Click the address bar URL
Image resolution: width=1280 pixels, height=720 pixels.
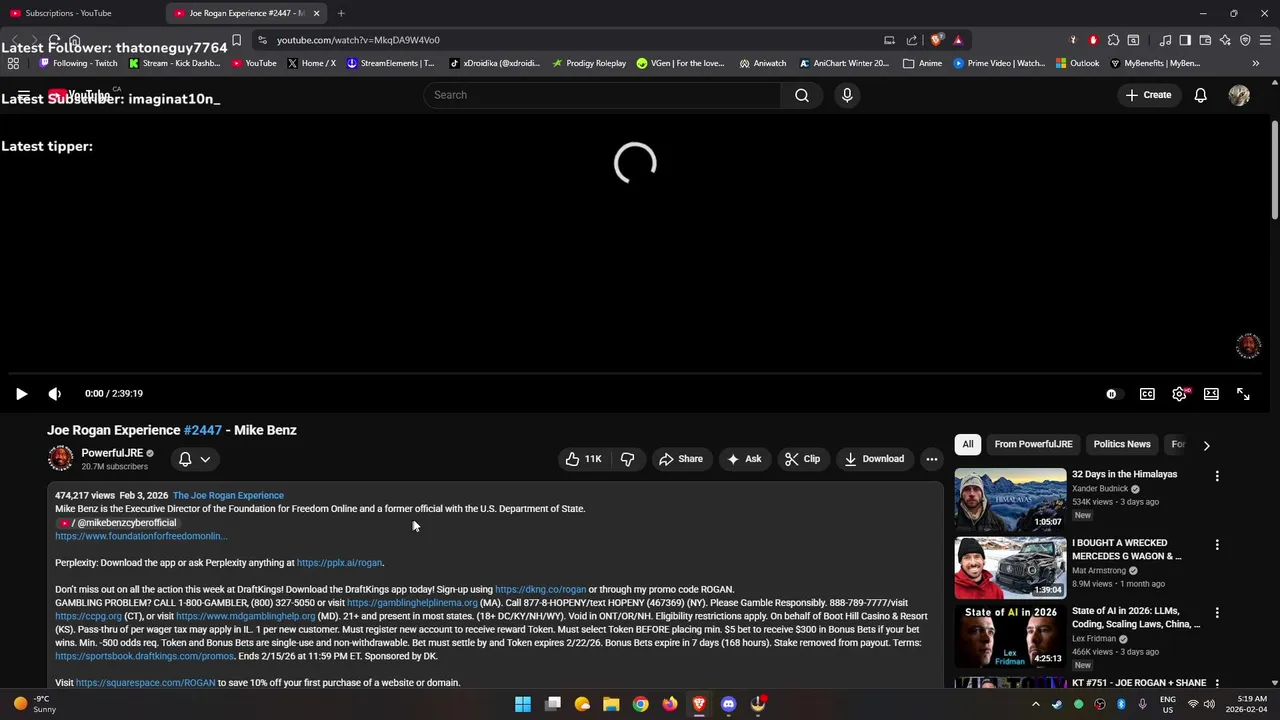(x=358, y=40)
